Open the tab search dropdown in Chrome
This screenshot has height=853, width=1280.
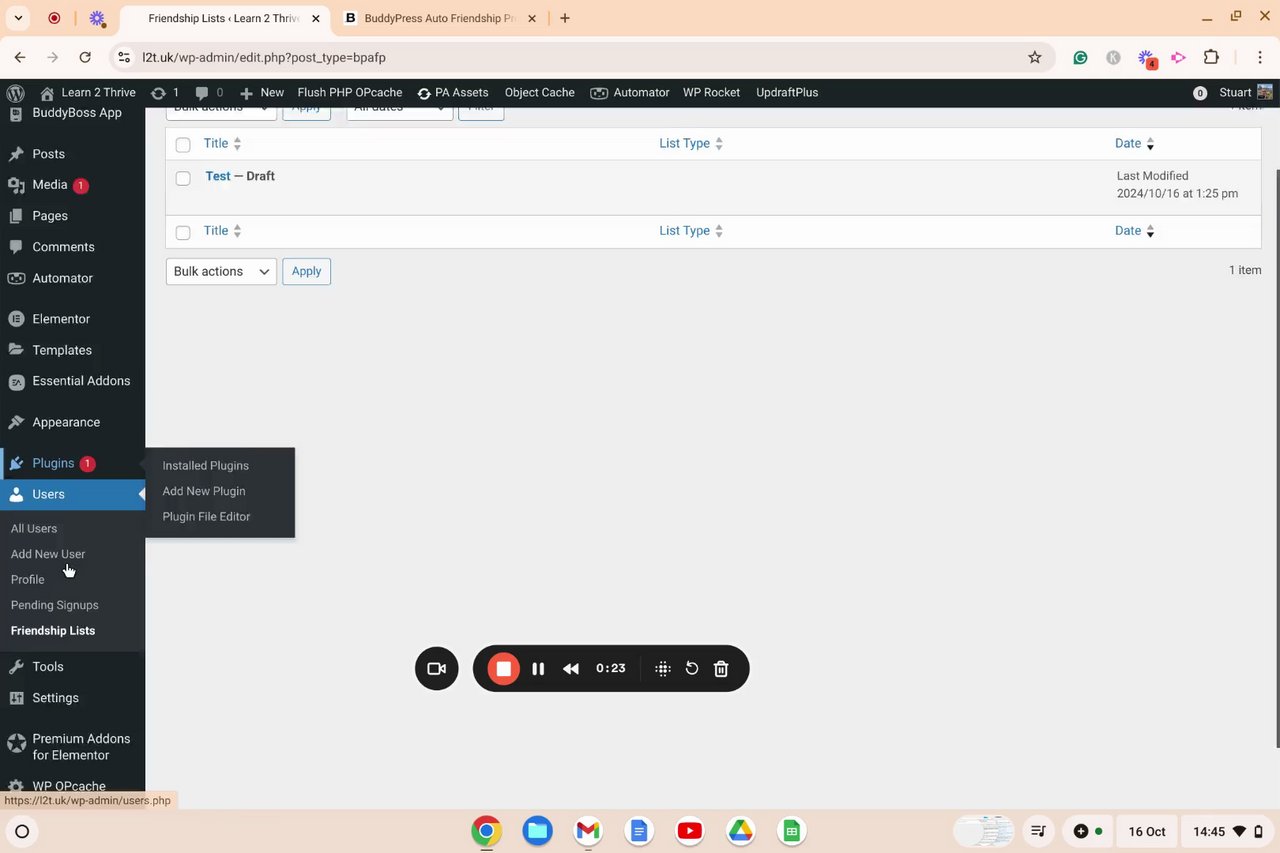tap(18, 18)
